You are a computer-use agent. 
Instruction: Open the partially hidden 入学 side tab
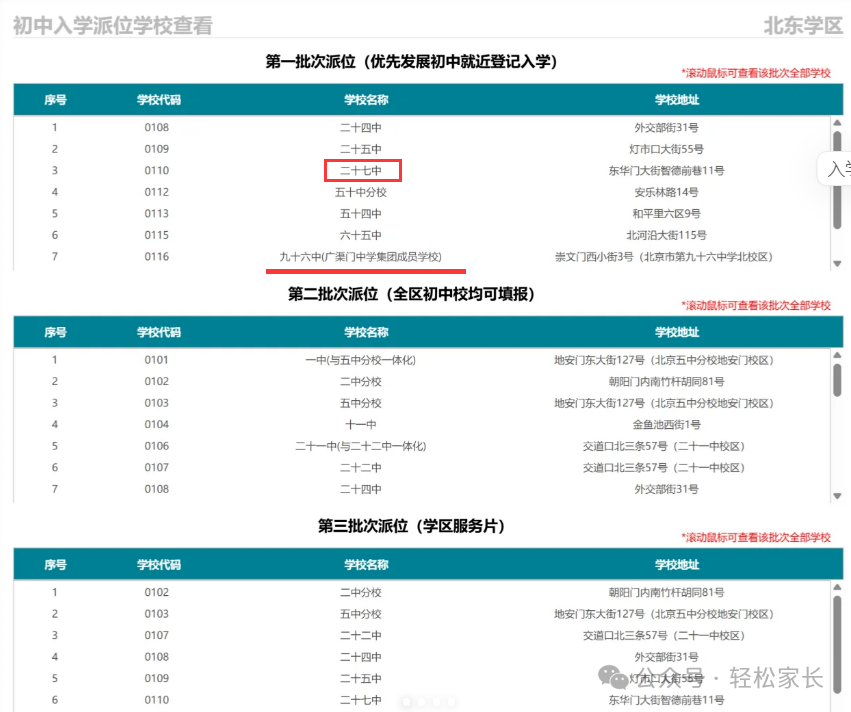coord(836,169)
